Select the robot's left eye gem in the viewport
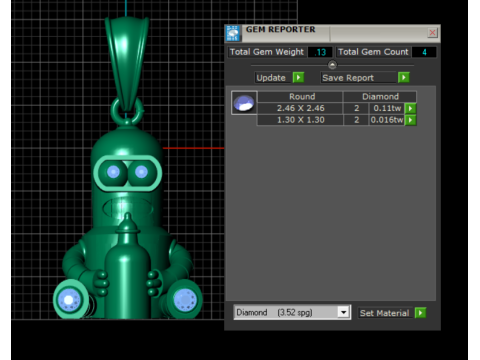 click(113, 172)
